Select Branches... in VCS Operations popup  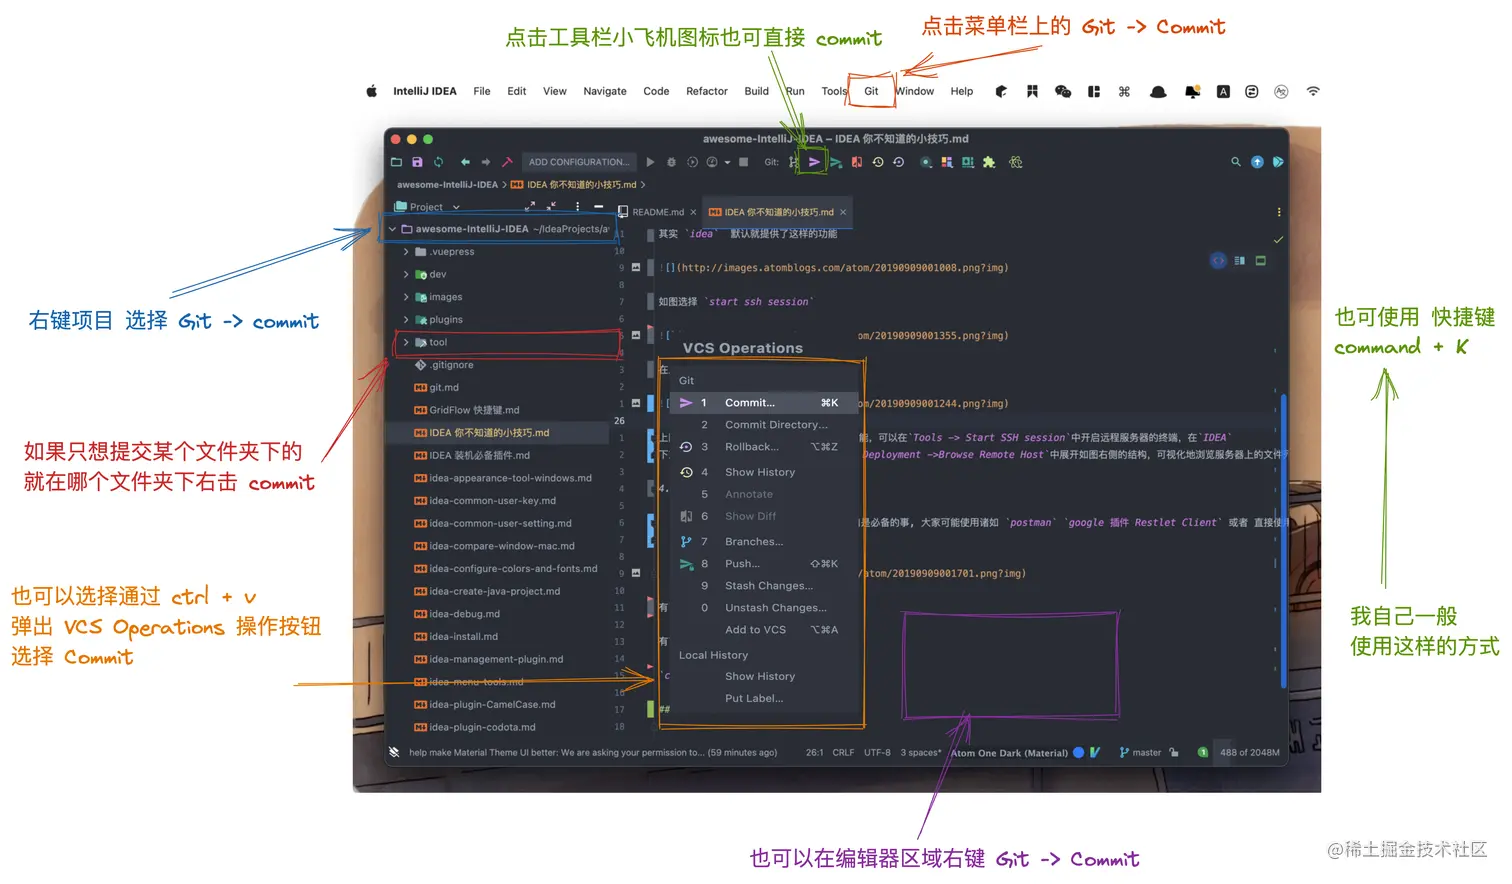(x=766, y=542)
